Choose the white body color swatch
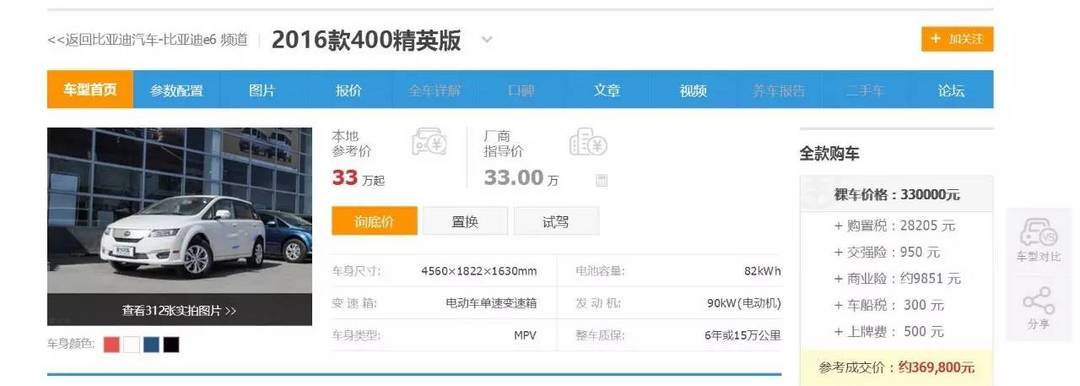1080x386 pixels. point(132,345)
